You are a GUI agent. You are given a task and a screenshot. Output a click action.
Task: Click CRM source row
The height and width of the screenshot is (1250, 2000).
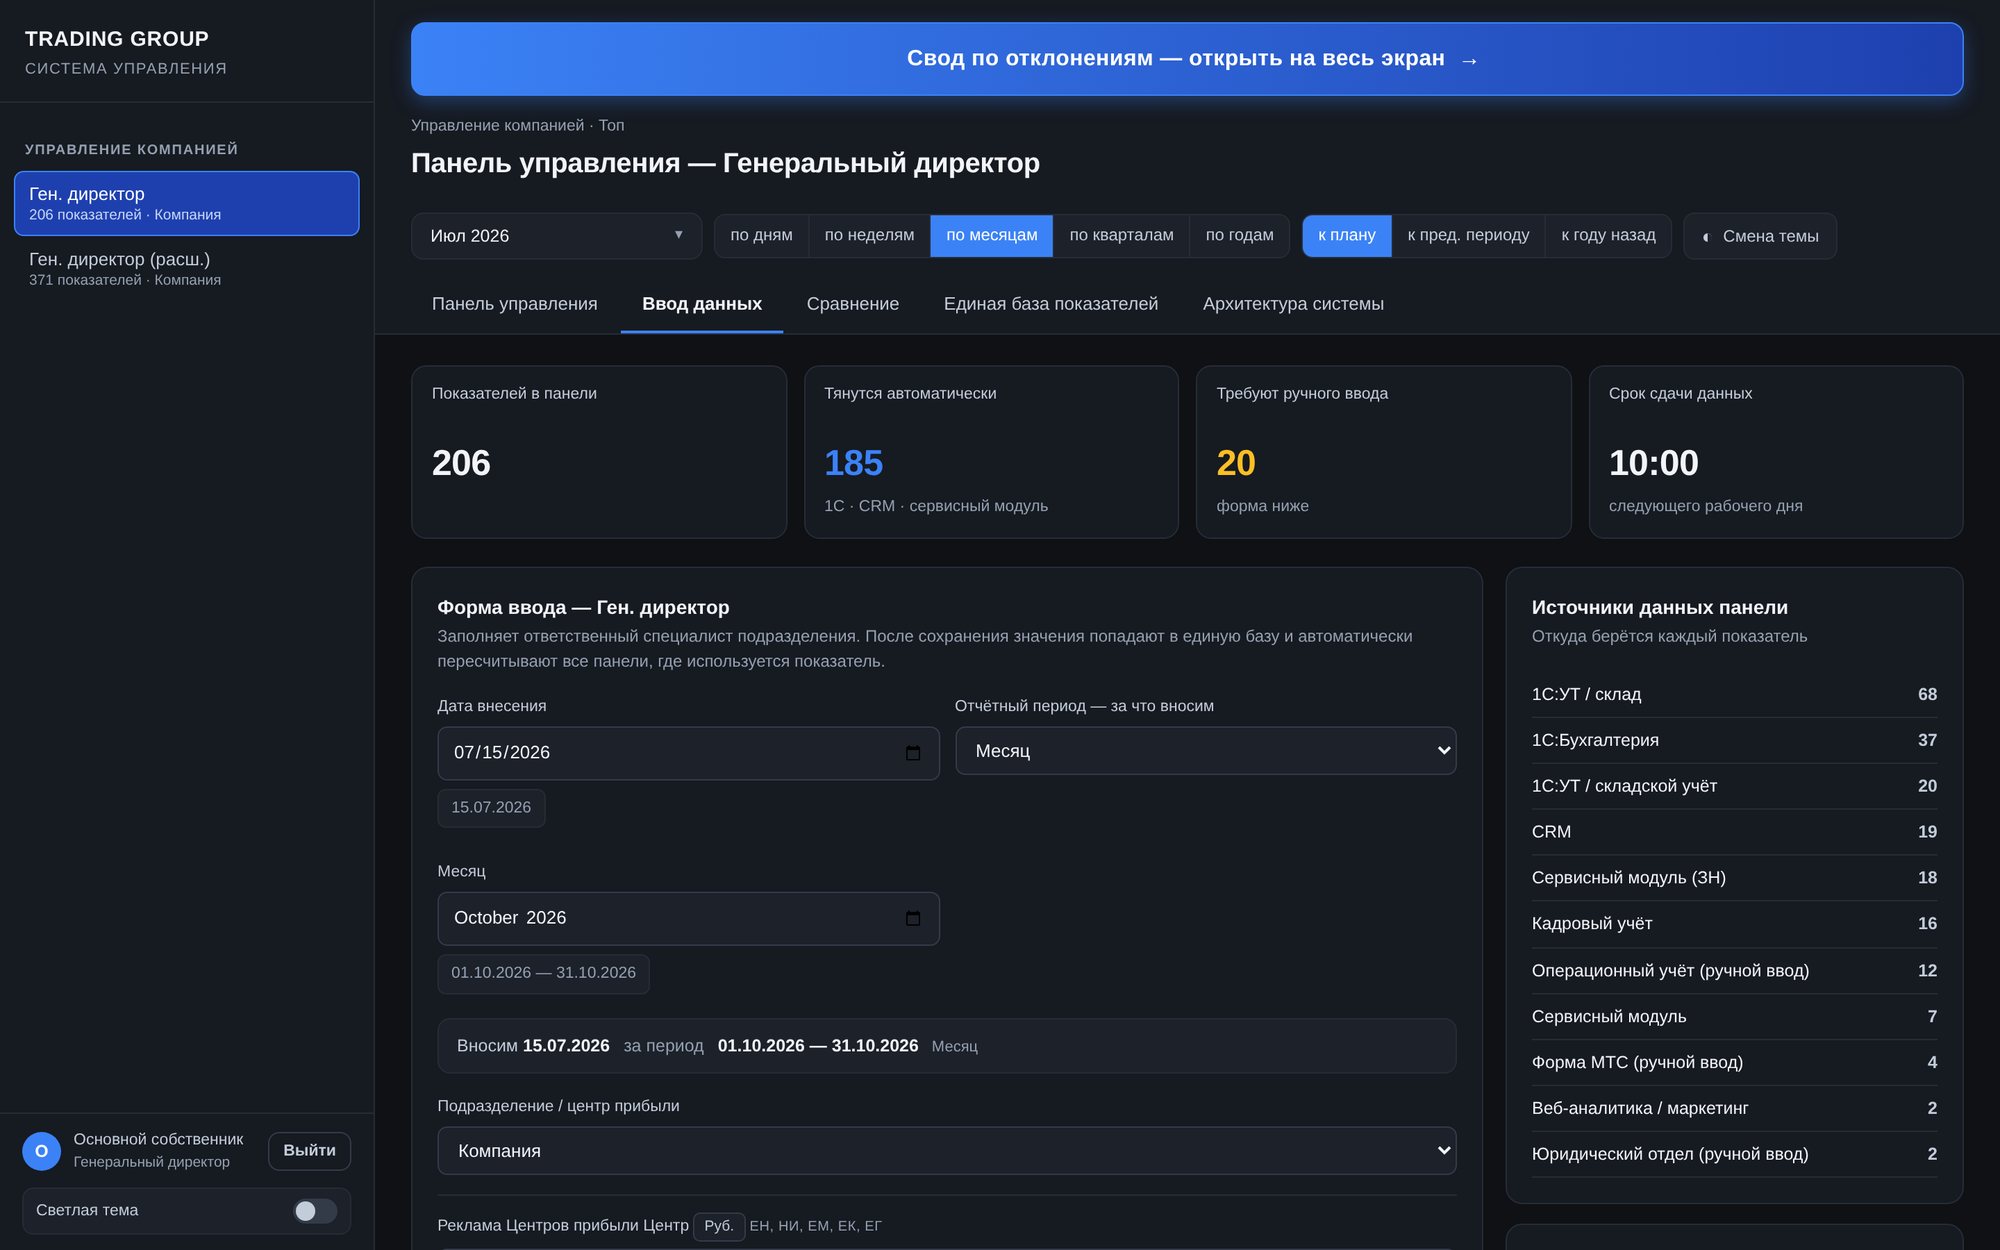1733,832
